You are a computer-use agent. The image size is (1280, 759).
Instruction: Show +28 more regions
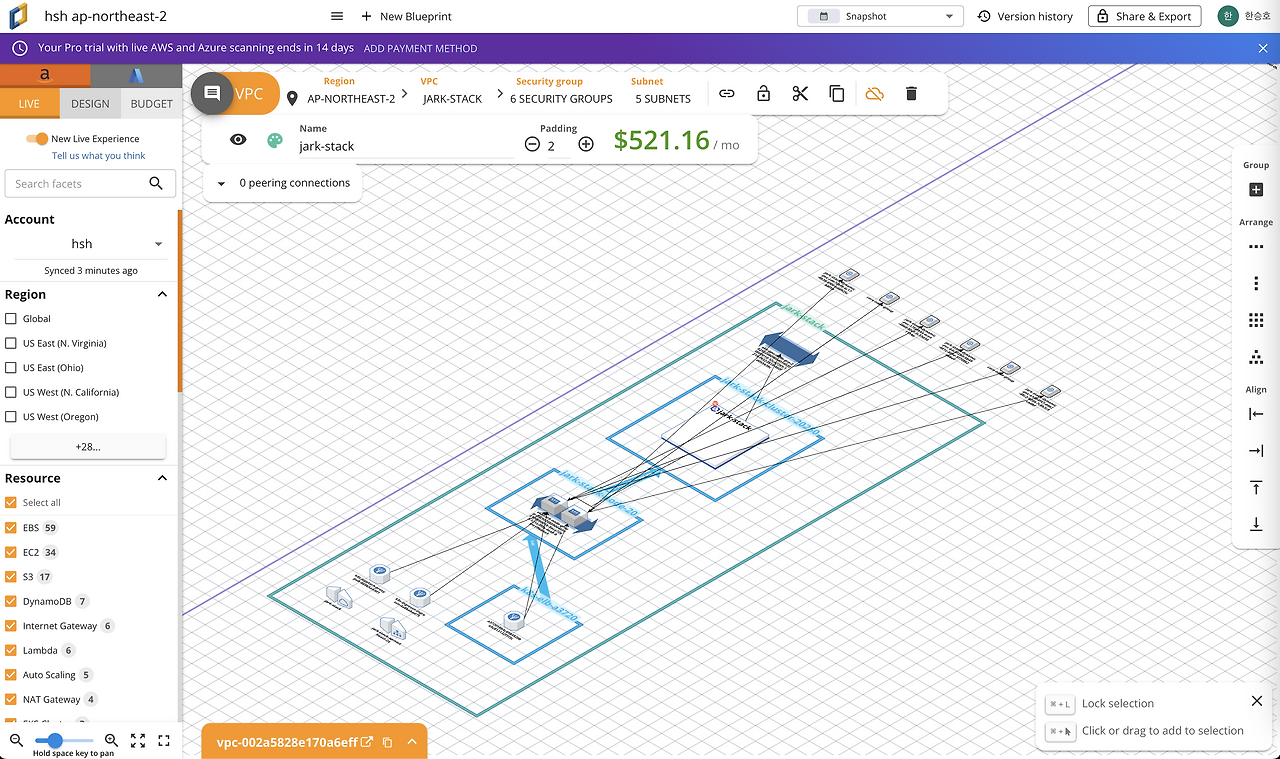[x=88, y=447]
